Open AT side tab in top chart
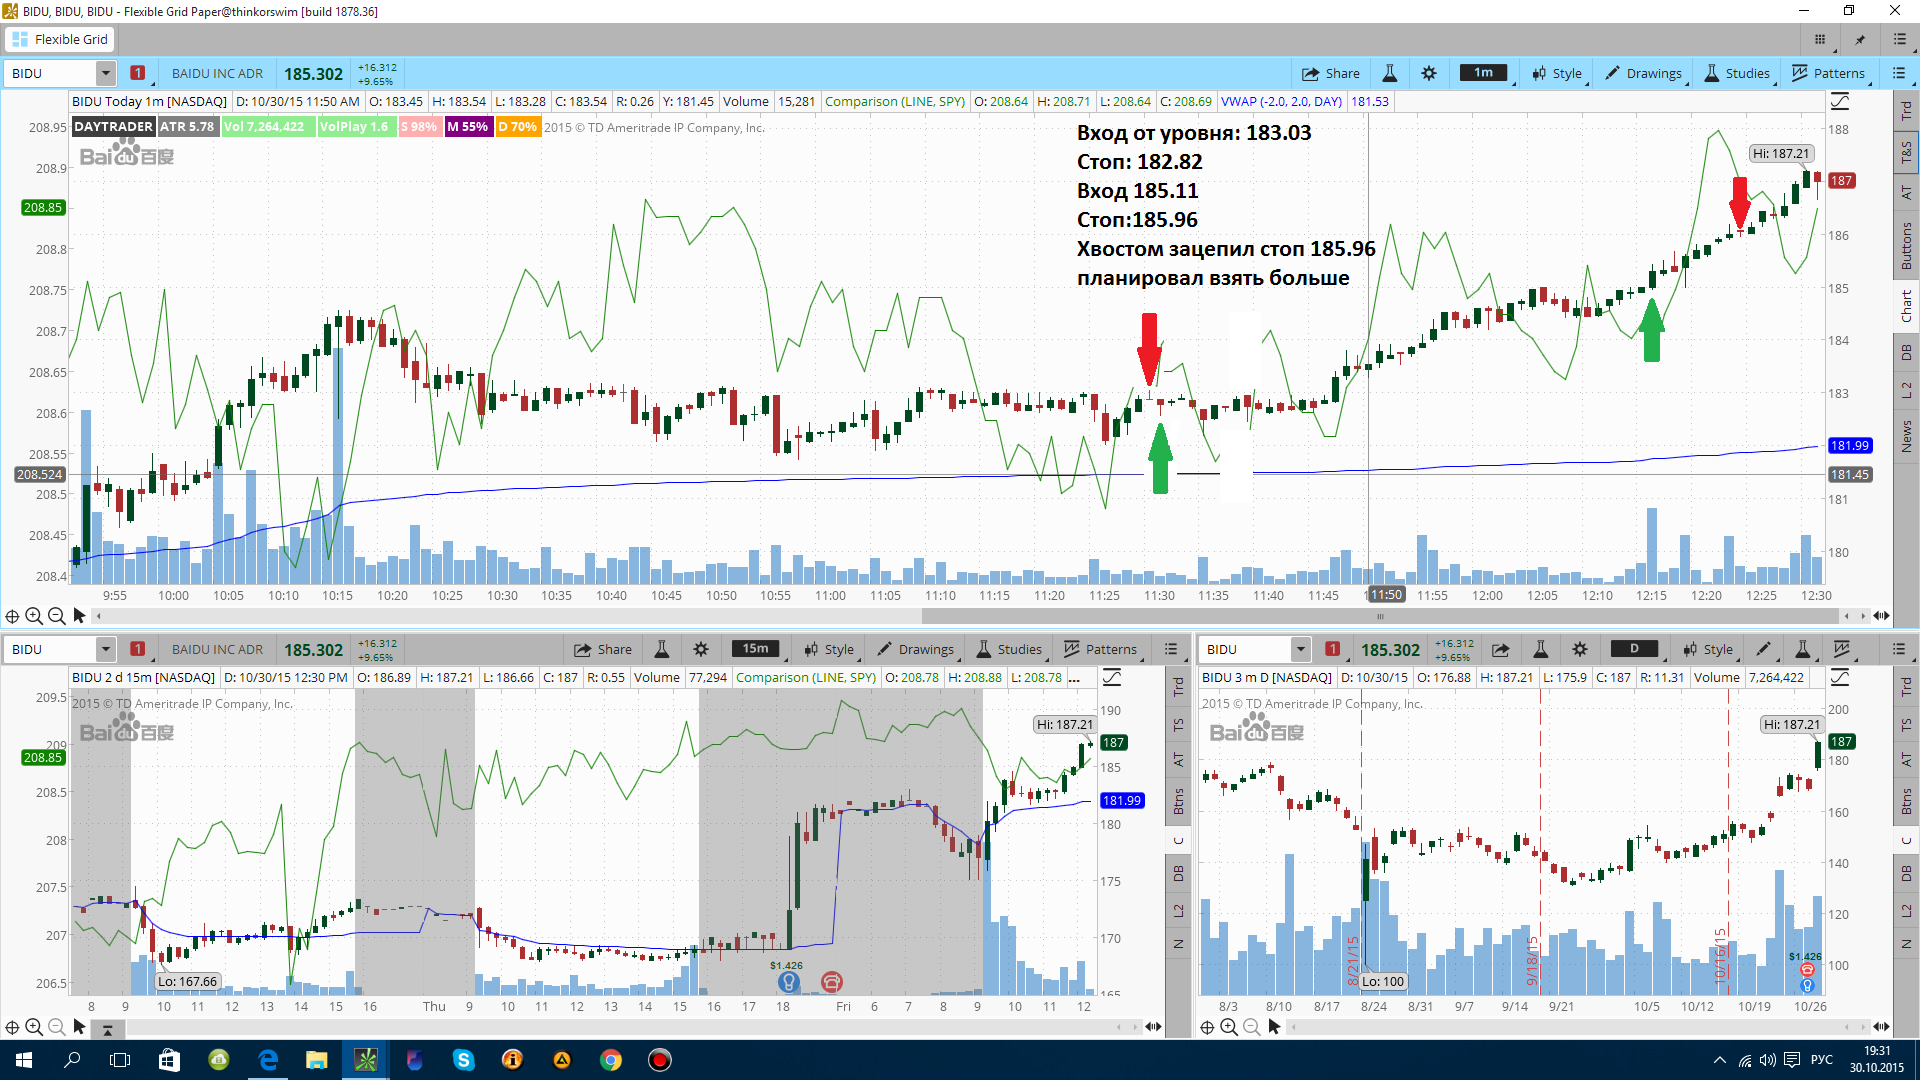The image size is (1920, 1080). (1907, 192)
